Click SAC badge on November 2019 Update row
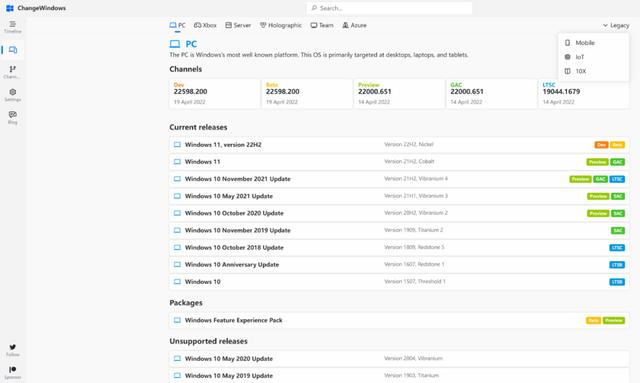Screen dimensions: 640x383 (x=618, y=231)
